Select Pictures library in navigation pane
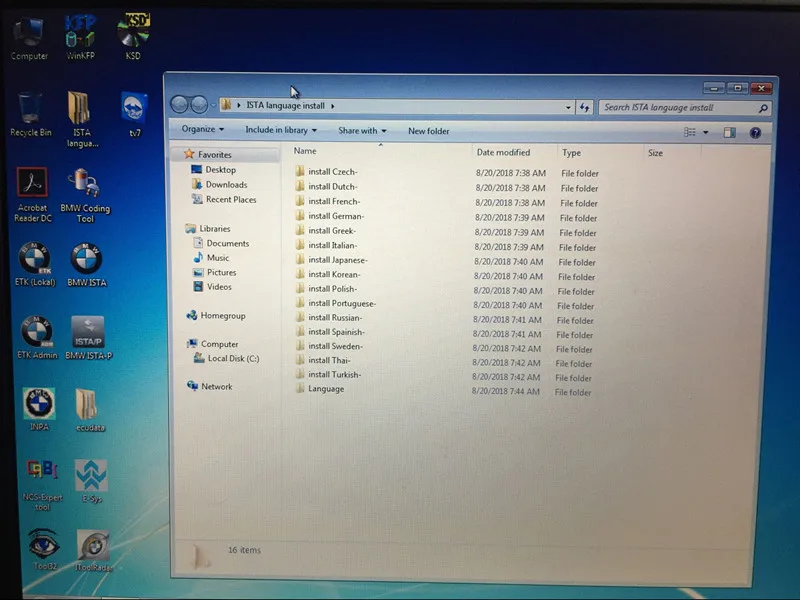The height and width of the screenshot is (600, 800). (x=221, y=272)
